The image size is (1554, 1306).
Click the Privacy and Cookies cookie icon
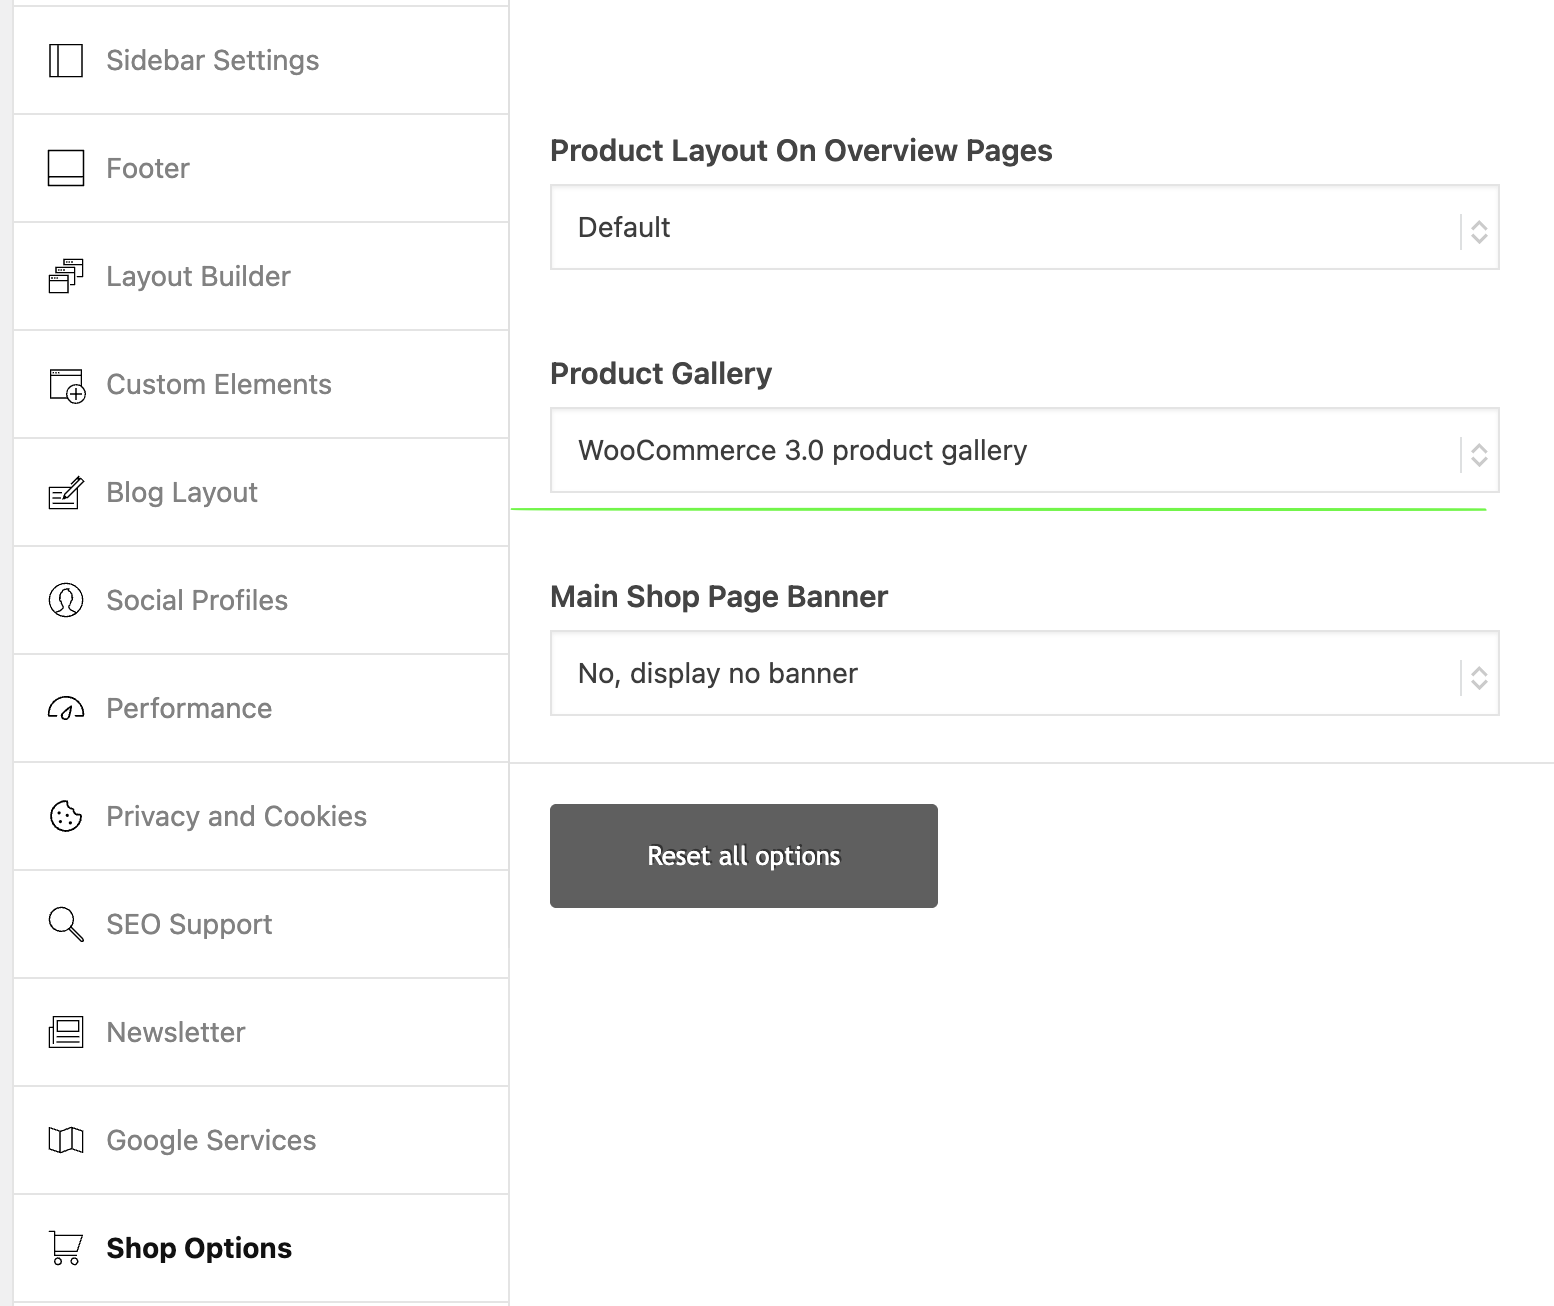point(66,816)
